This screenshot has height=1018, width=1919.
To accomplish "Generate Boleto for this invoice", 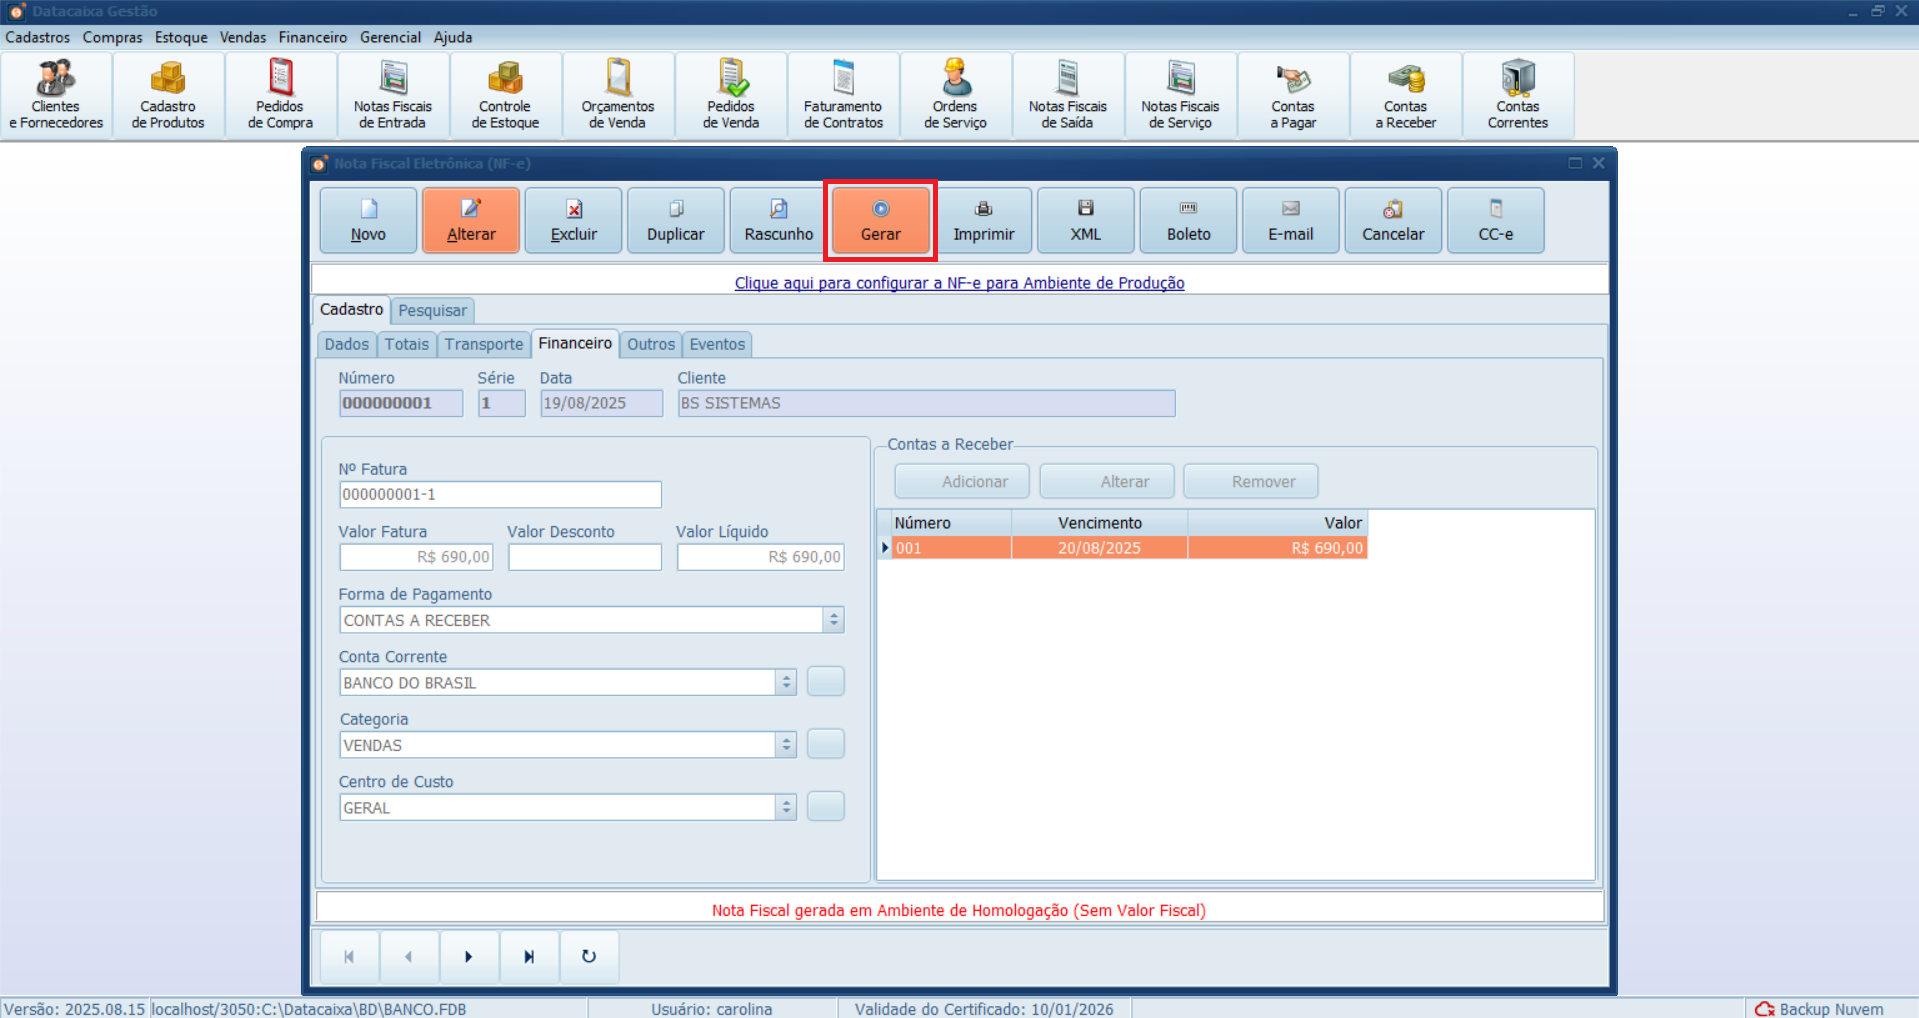I will tap(1188, 221).
